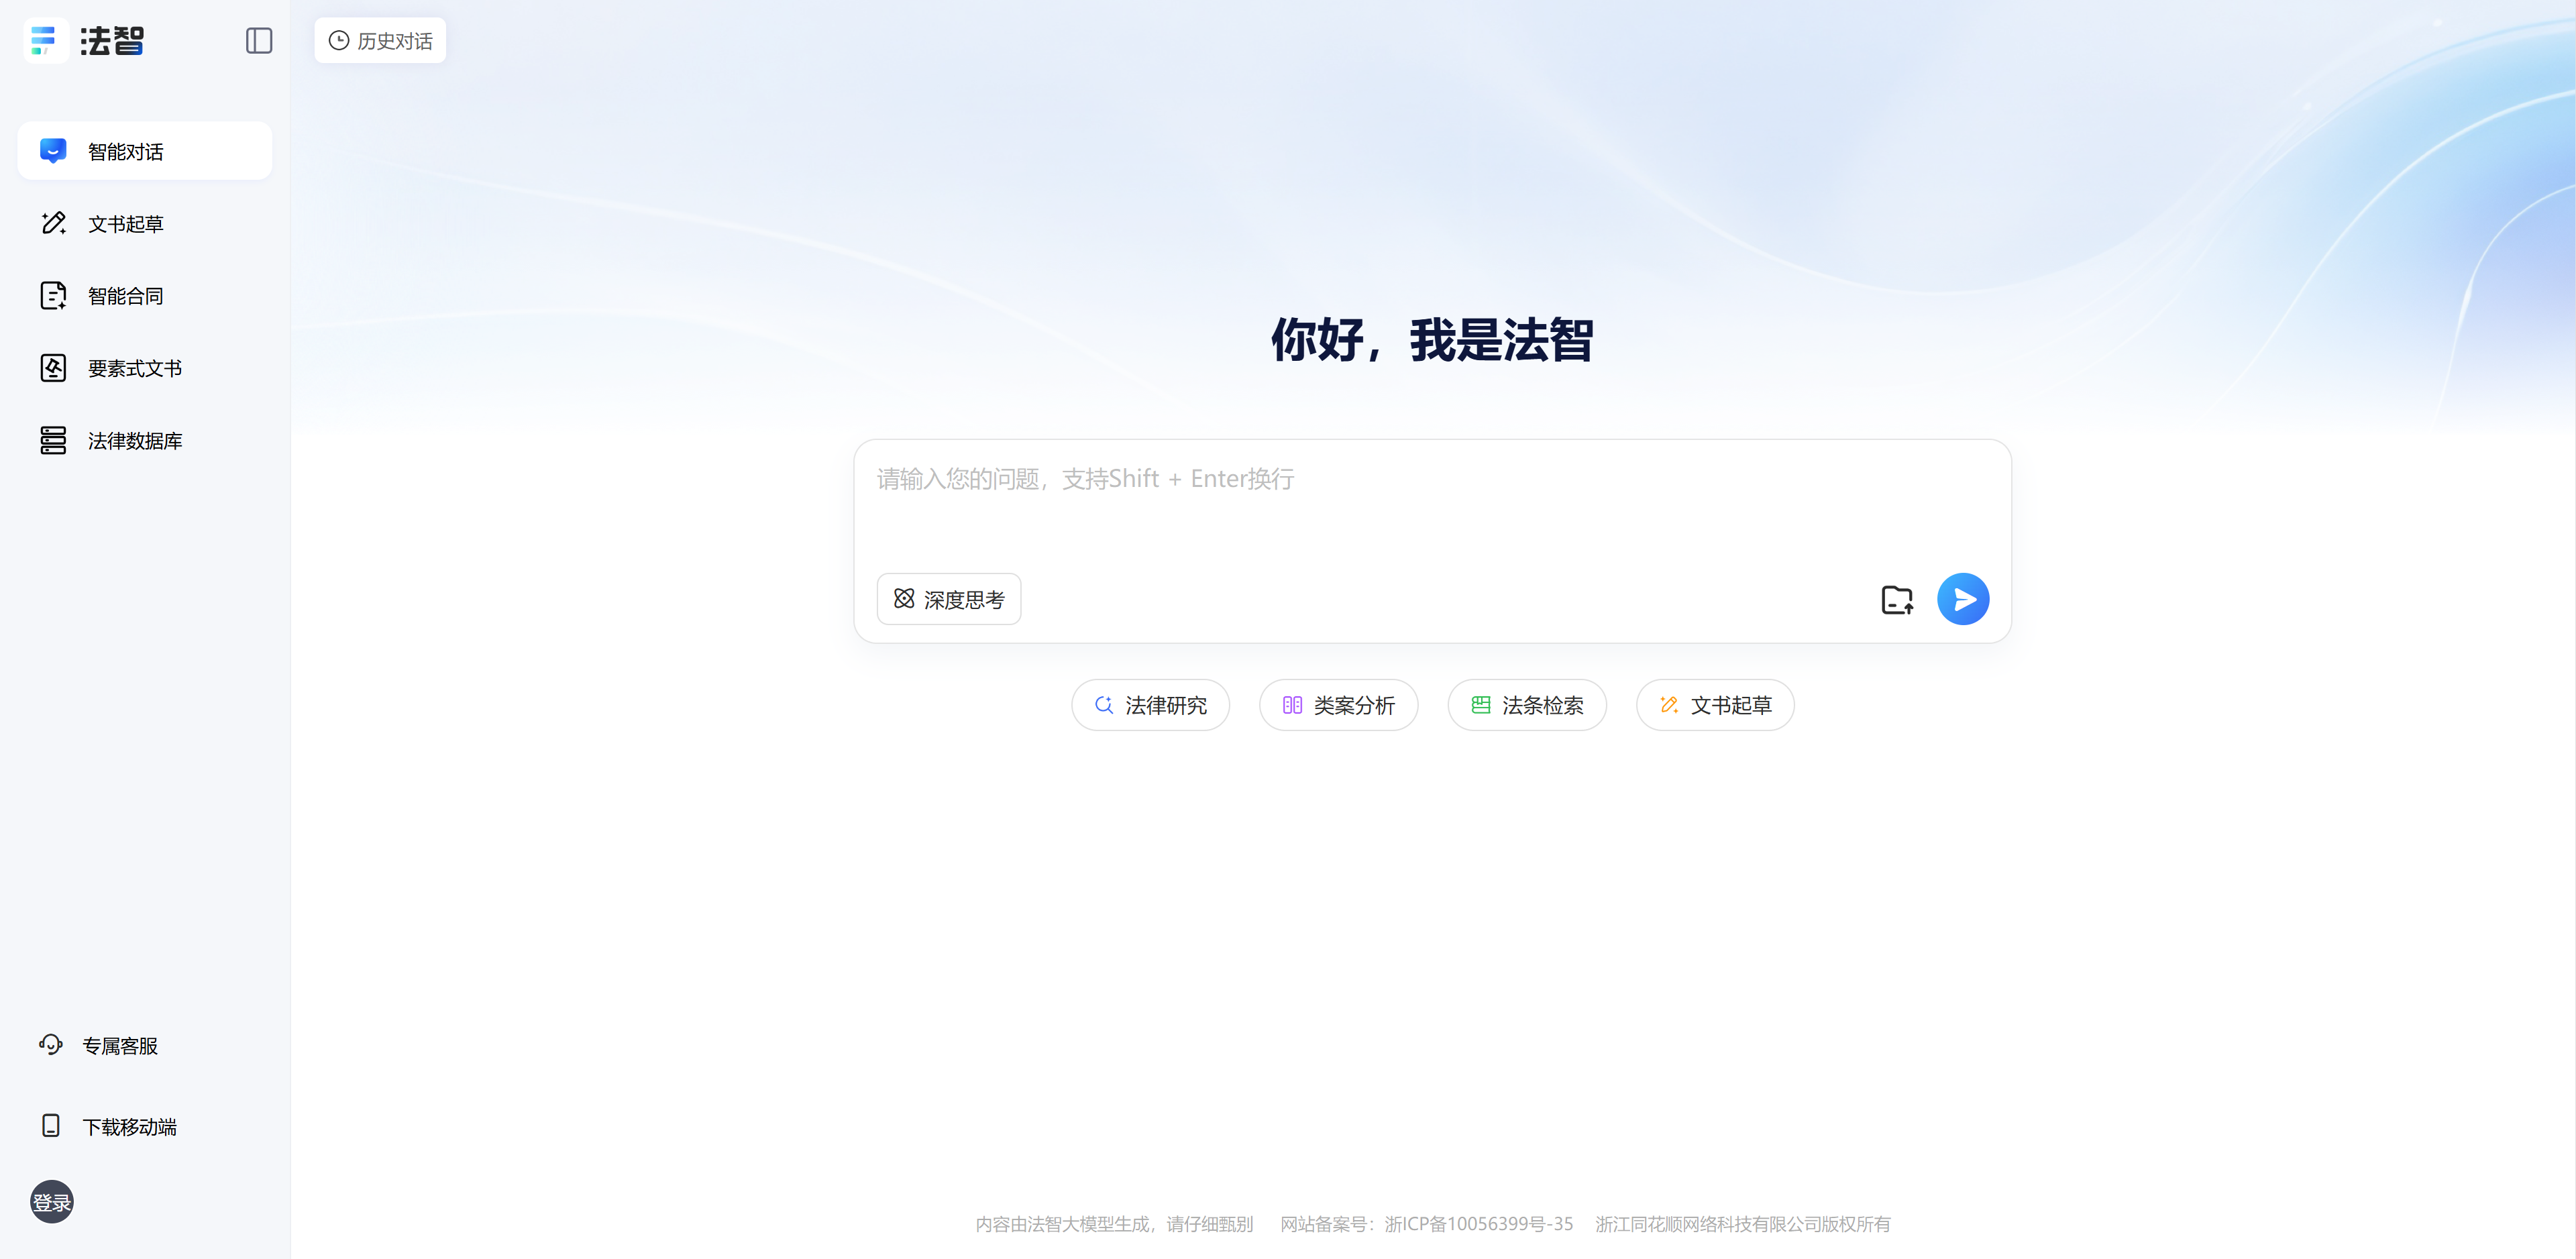
Task: Go to 要素式文书 sidebar item
Action: pos(134,369)
